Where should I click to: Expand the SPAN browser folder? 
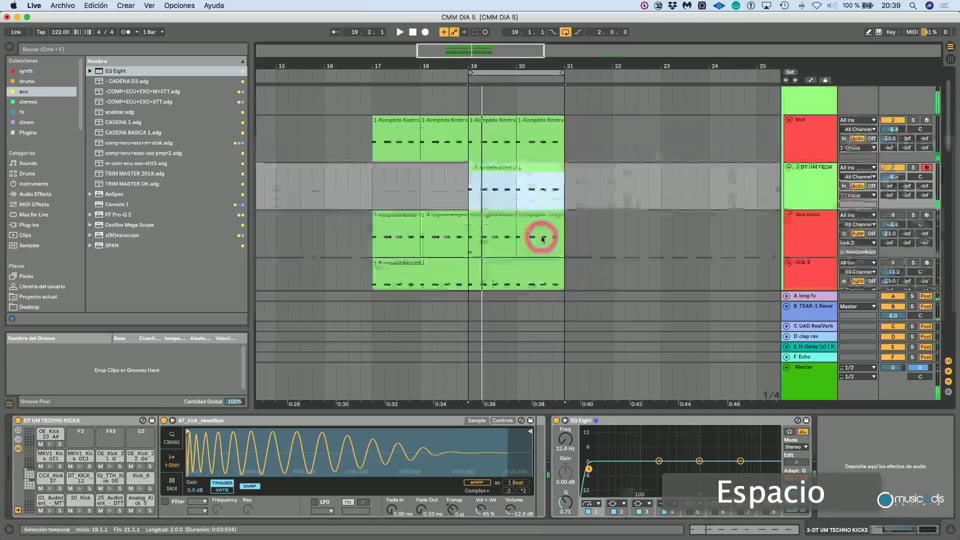coord(90,246)
